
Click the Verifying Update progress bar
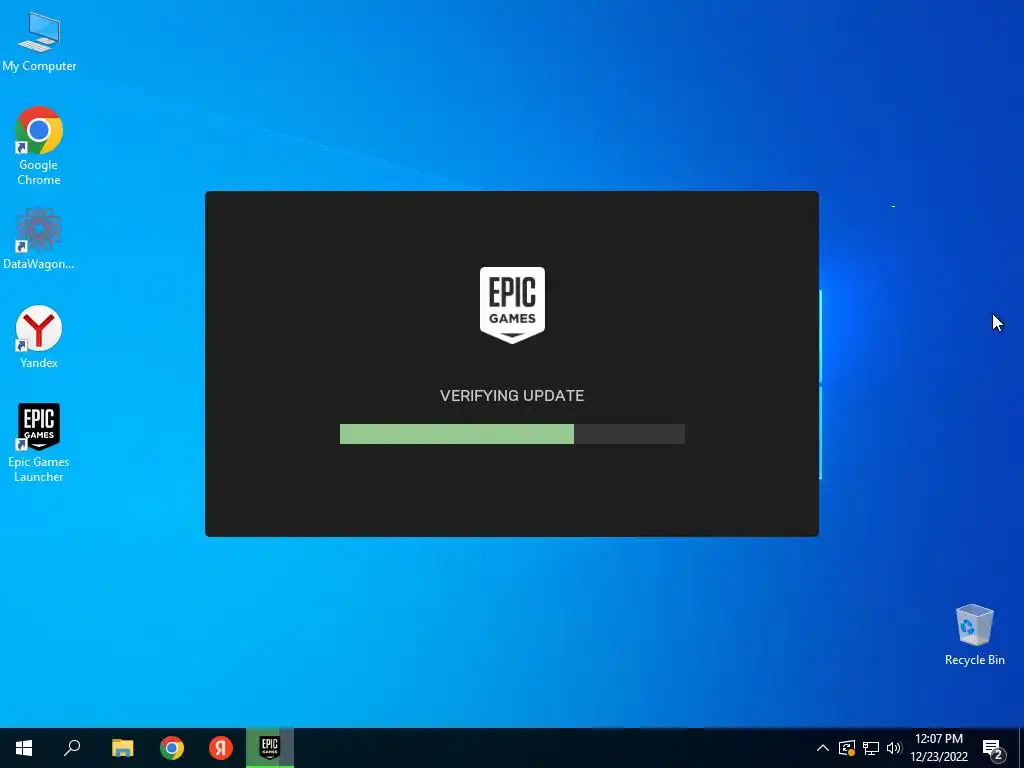(512, 434)
